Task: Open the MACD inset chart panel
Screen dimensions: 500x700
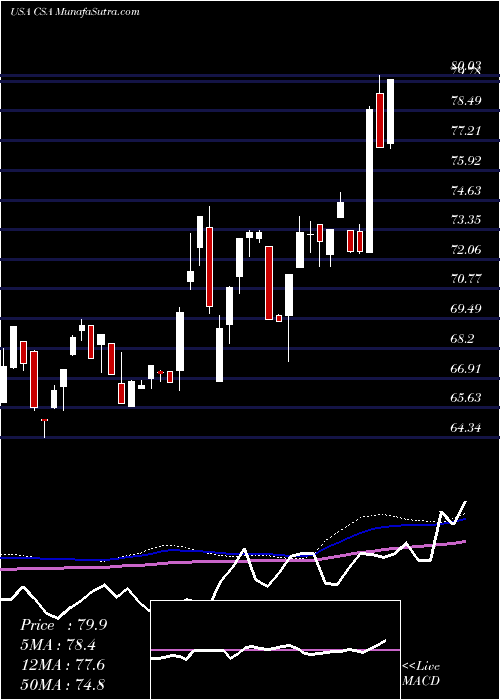Action: tap(276, 650)
